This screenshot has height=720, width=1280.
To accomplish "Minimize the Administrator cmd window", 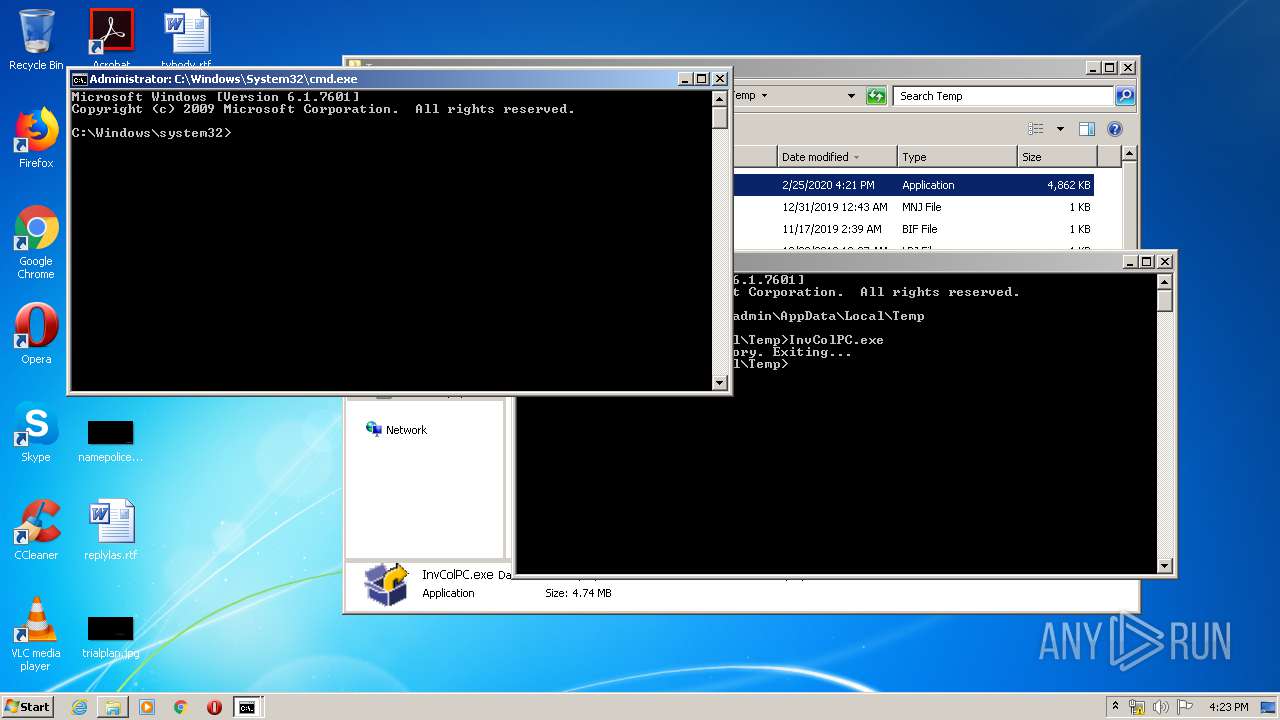I will click(685, 79).
